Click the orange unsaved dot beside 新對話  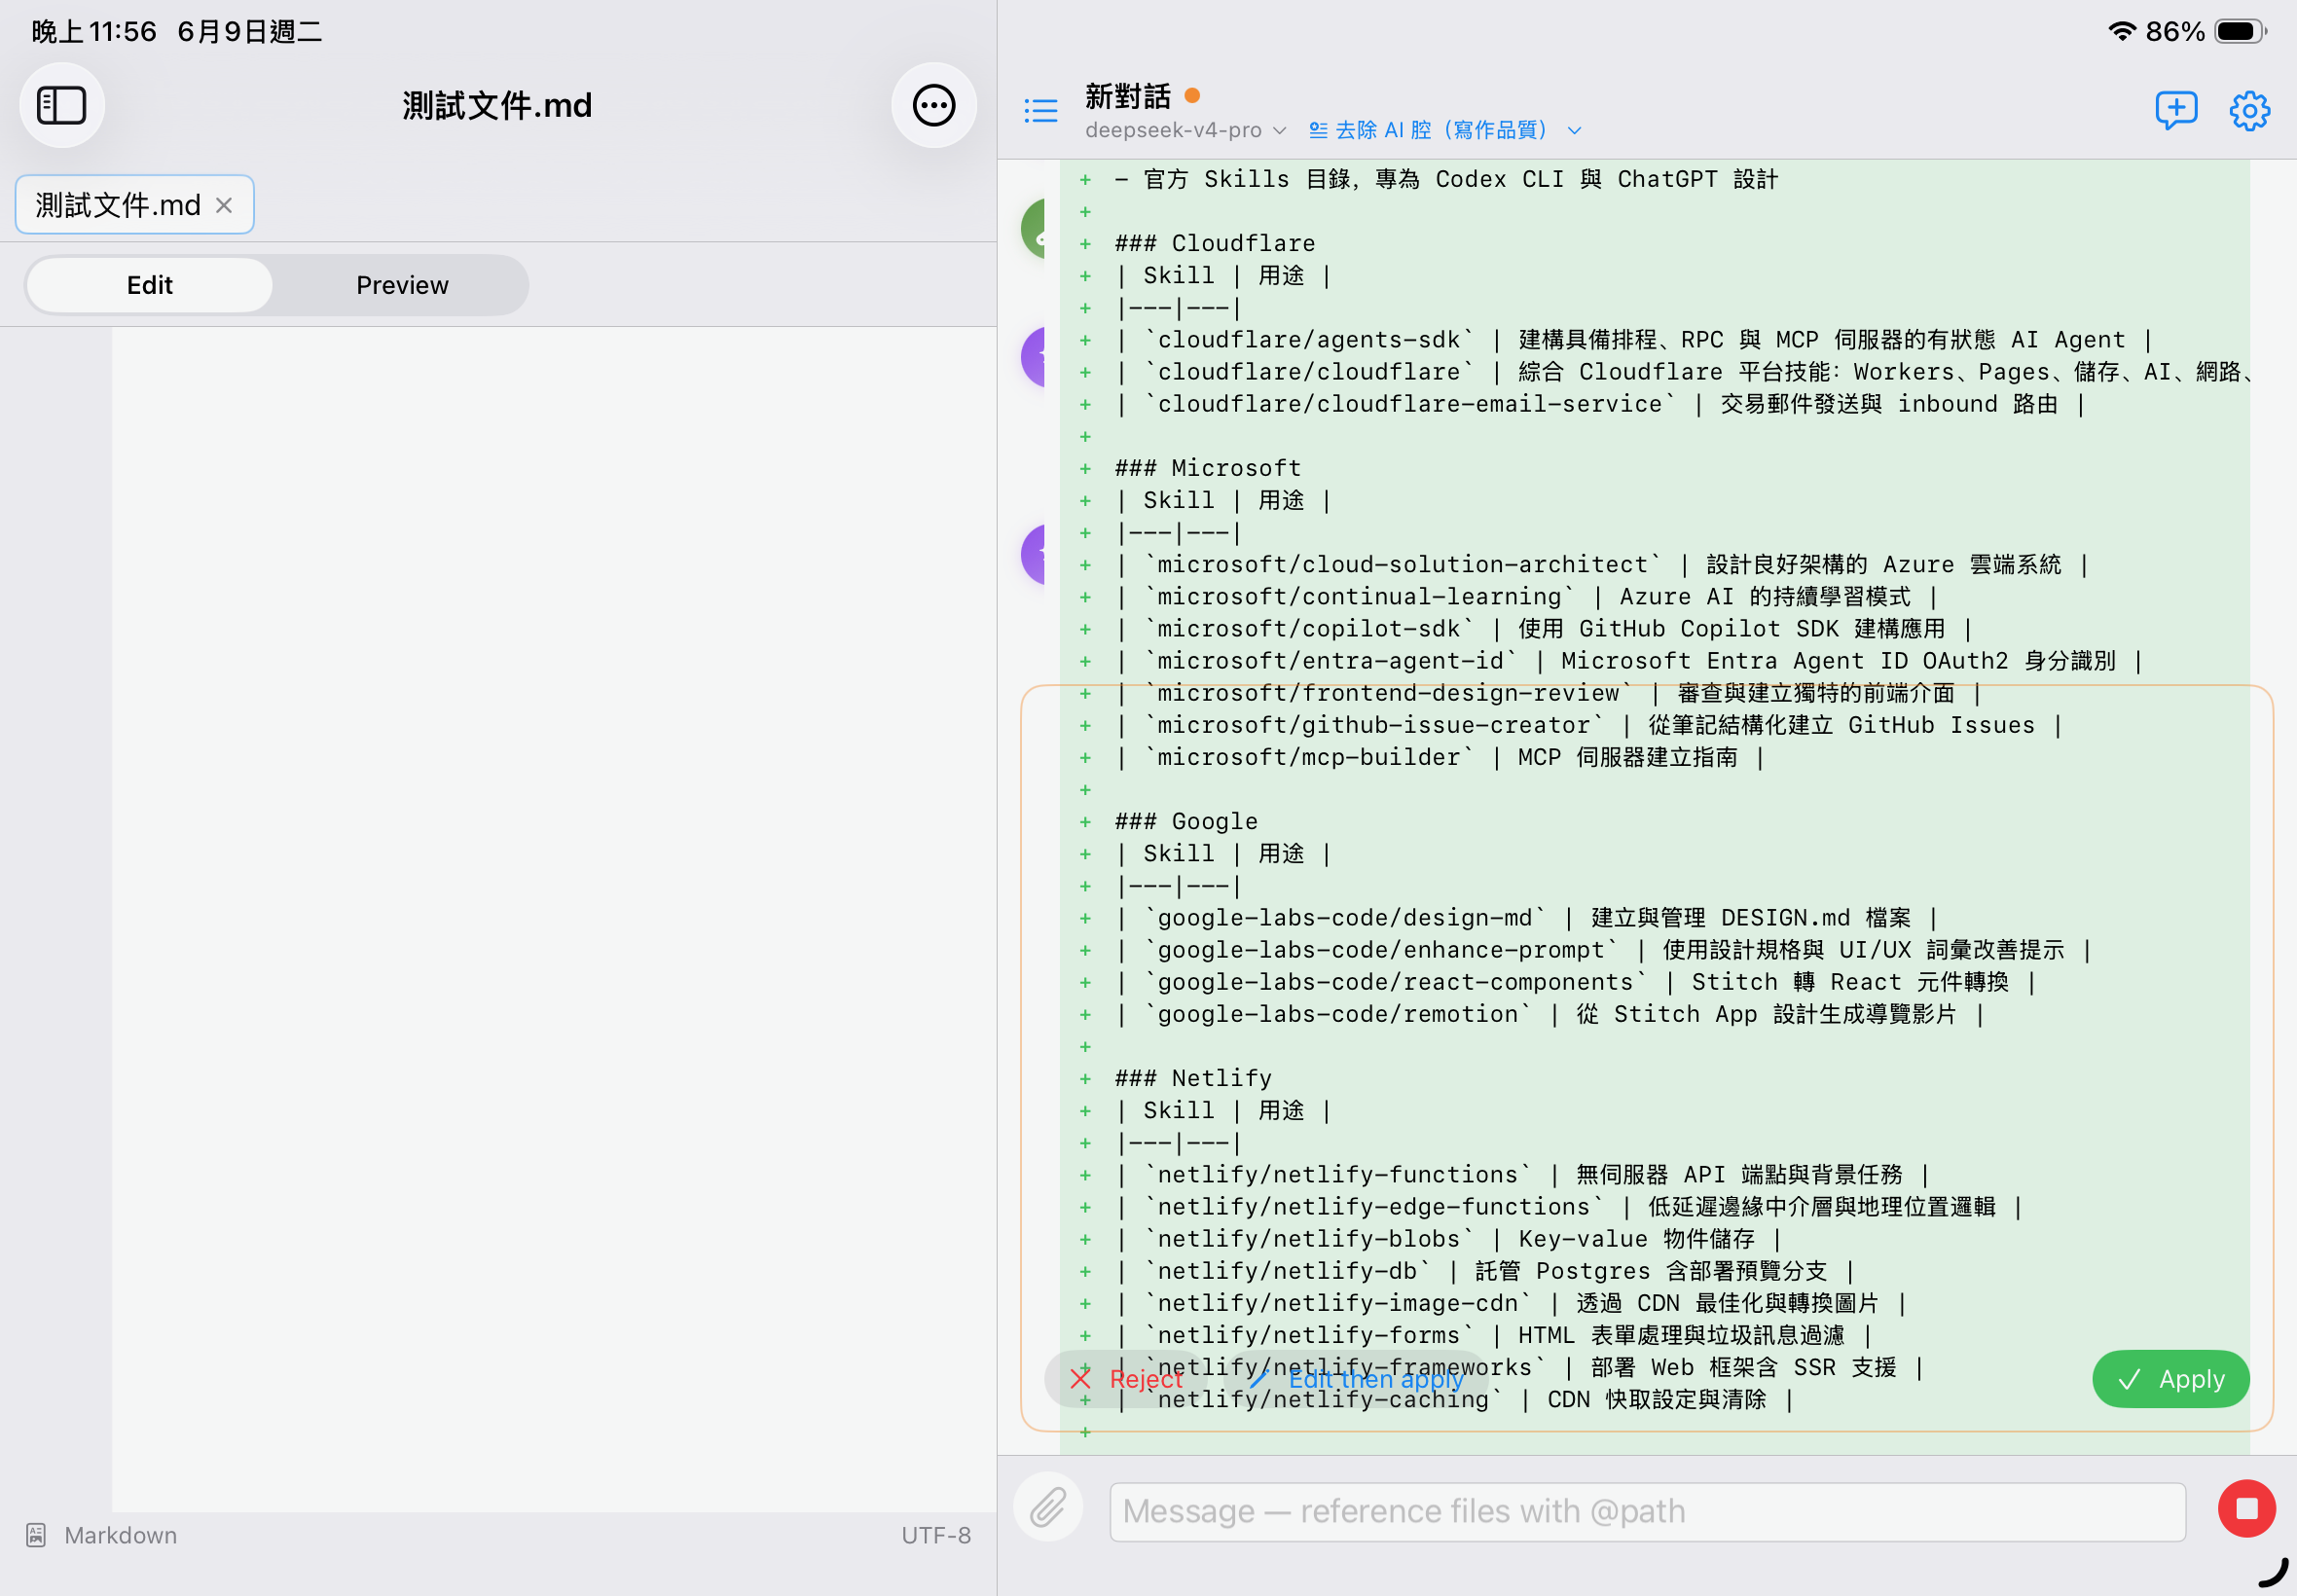[x=1192, y=96]
